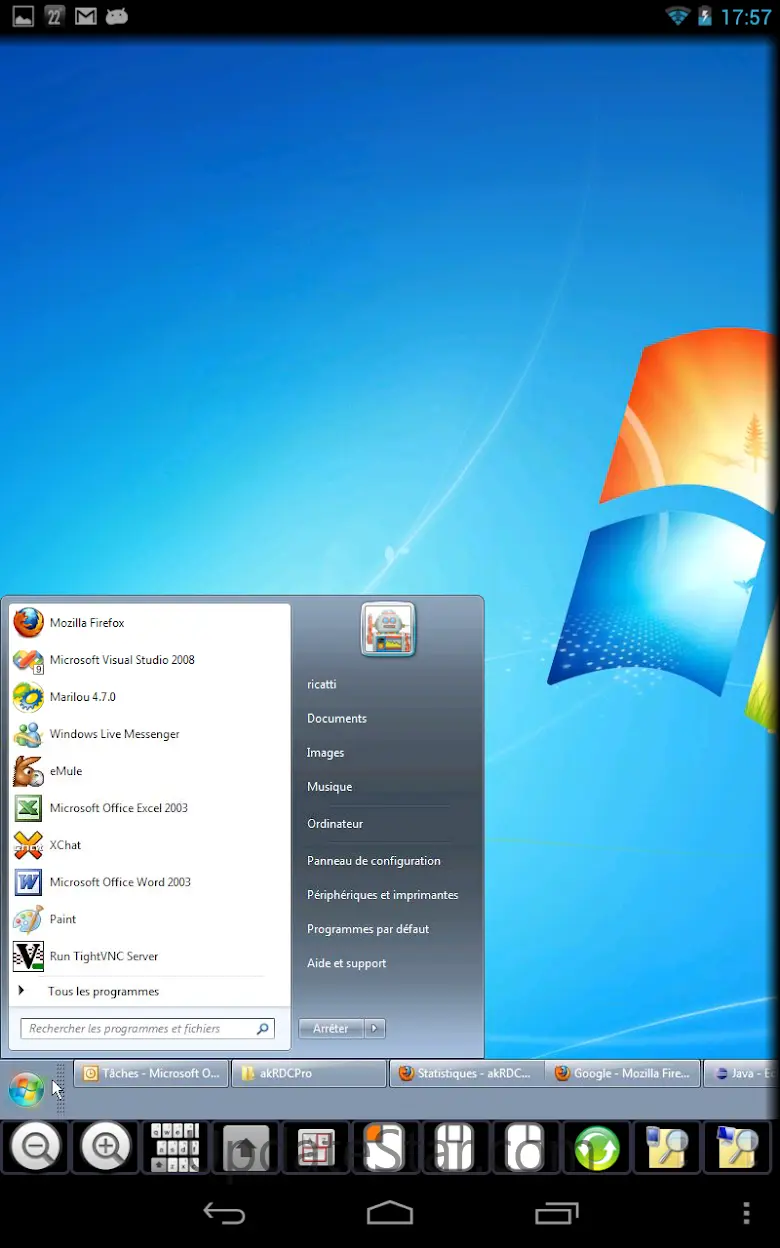Open Panneau de configuration
780x1248 pixels.
[x=373, y=861]
